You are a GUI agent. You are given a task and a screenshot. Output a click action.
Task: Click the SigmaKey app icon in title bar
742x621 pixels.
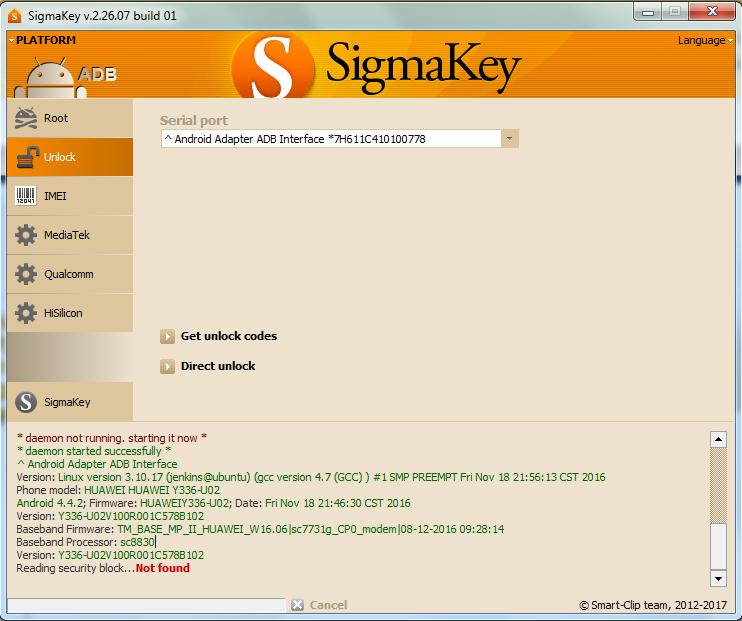point(15,16)
